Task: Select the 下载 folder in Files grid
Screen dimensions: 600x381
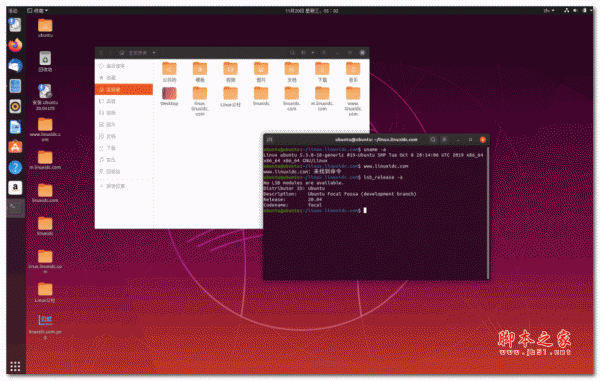Action: point(322,72)
